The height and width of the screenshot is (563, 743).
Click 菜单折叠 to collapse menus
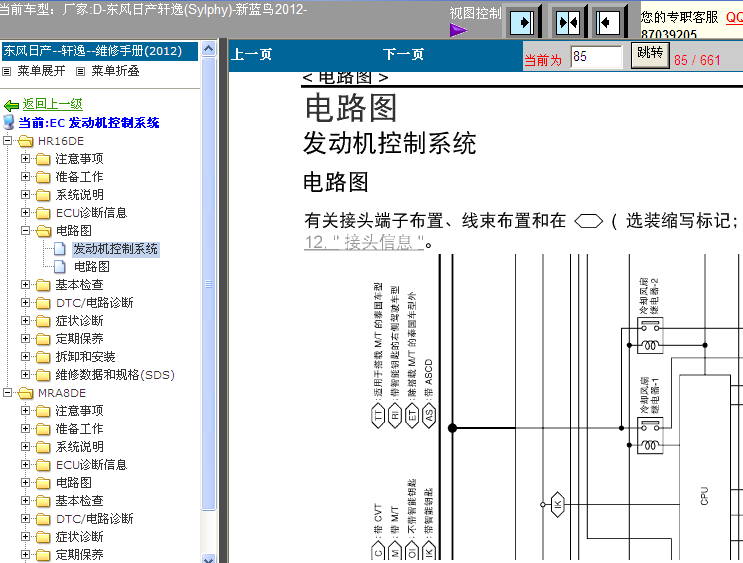point(115,71)
